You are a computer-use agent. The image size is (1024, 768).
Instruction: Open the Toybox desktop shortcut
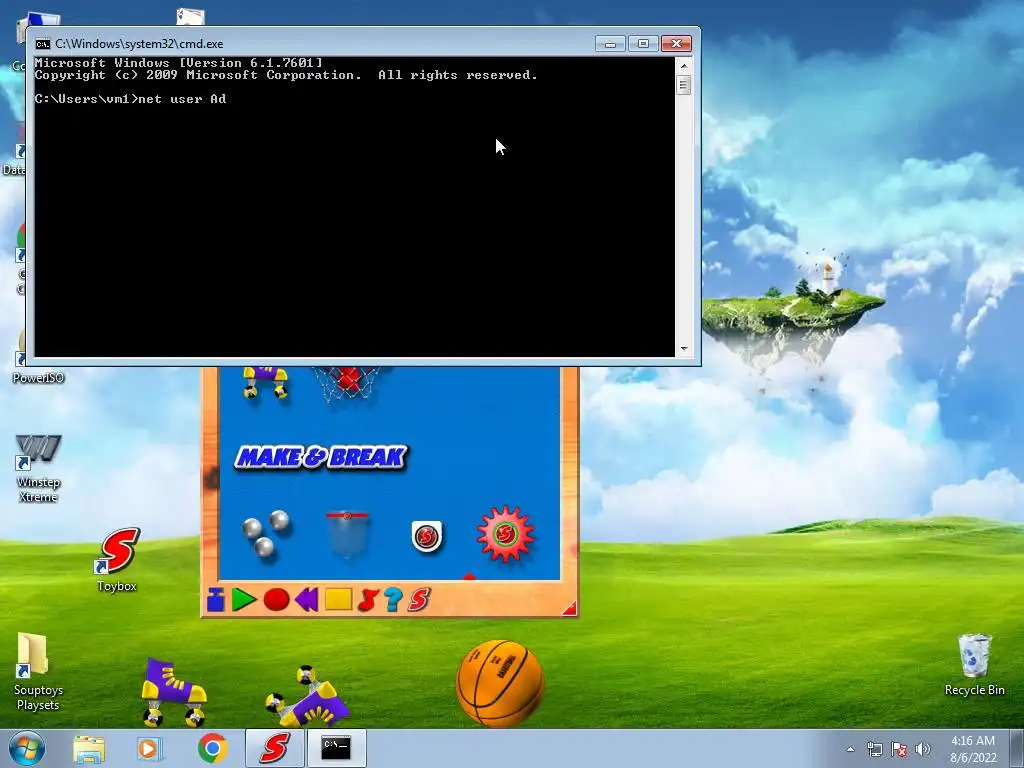point(118,560)
